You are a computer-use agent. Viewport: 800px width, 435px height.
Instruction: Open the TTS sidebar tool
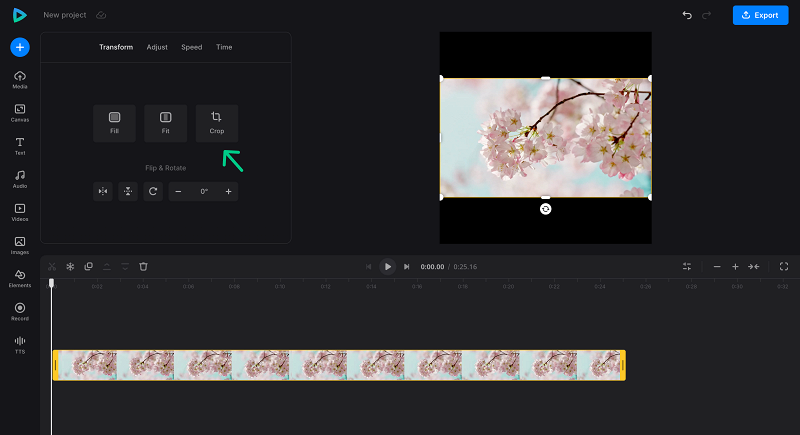20,345
